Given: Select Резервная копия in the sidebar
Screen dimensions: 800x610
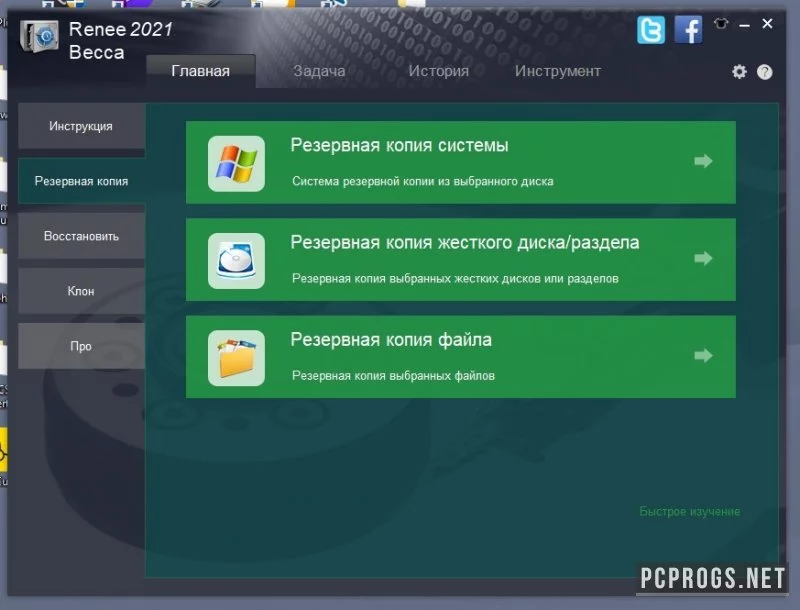Looking at the screenshot, I should [82, 181].
